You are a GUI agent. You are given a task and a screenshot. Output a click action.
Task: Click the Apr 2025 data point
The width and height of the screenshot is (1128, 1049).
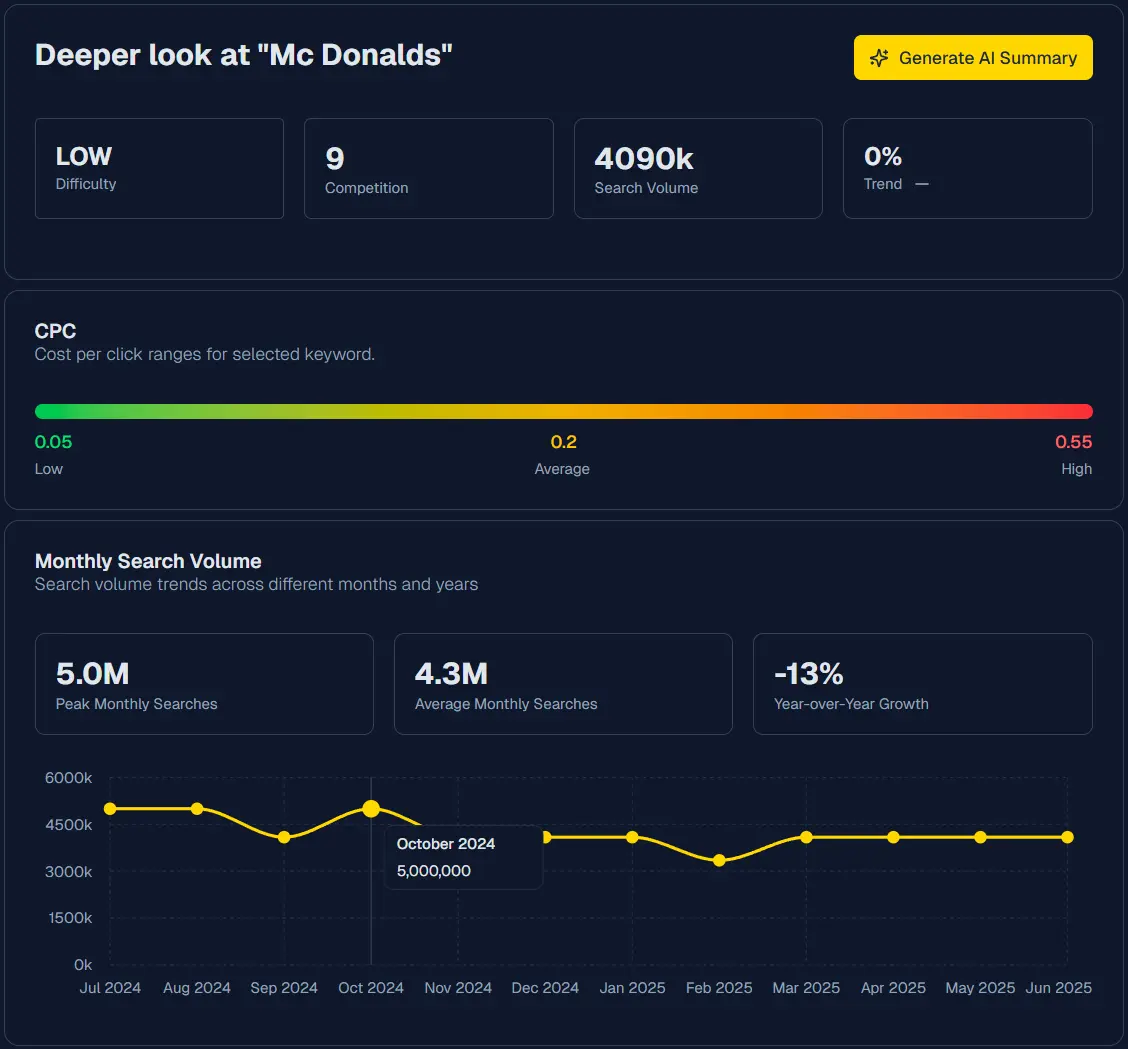click(893, 837)
